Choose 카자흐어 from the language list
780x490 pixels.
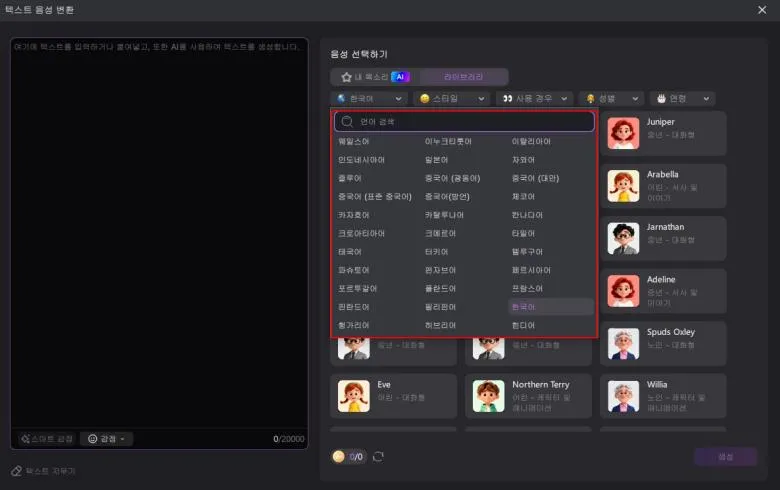(x=354, y=215)
